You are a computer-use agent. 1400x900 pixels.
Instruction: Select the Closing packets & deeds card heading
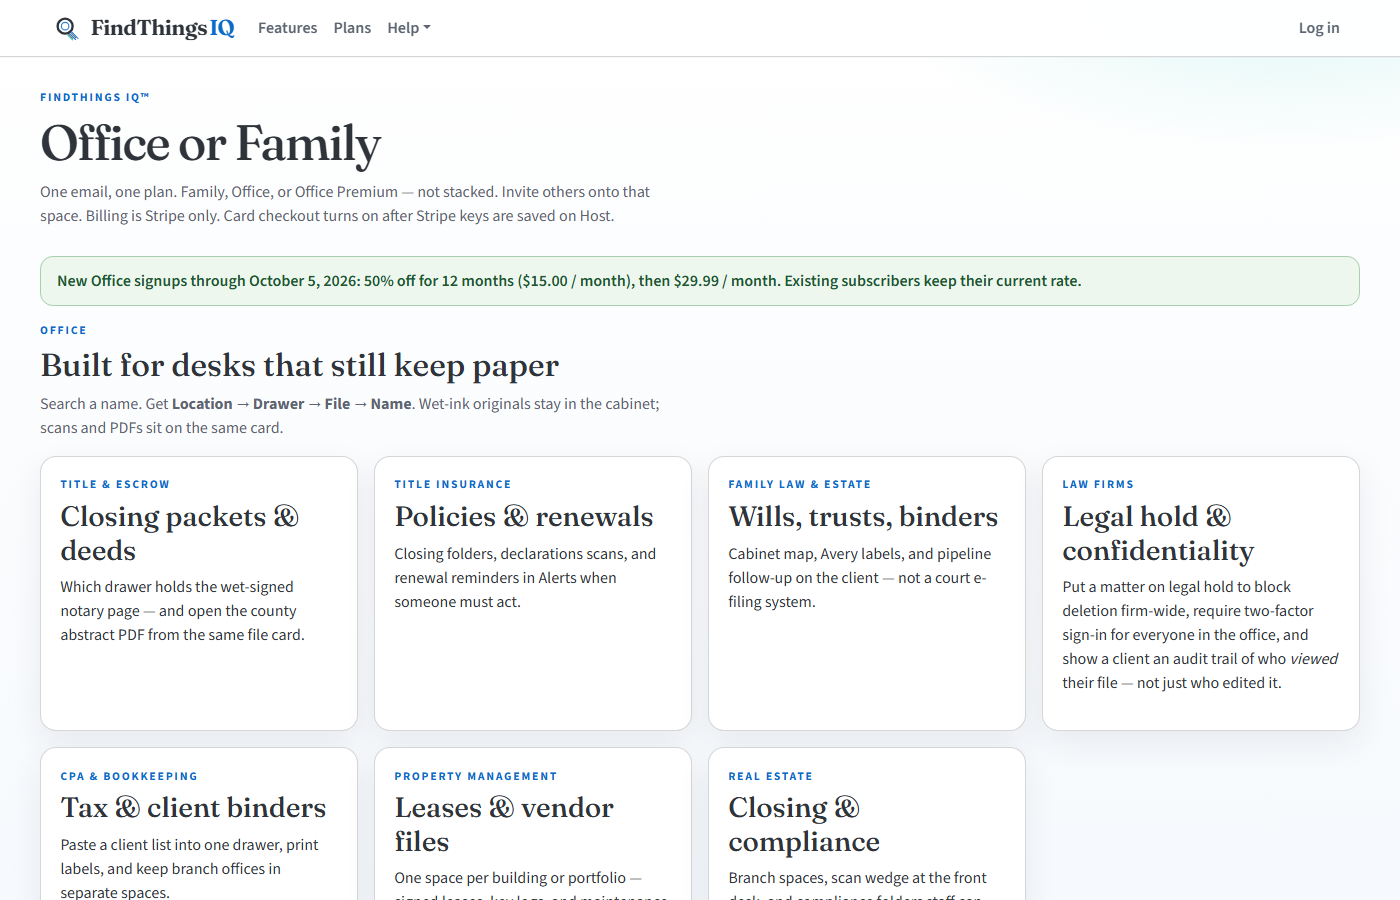coord(180,533)
